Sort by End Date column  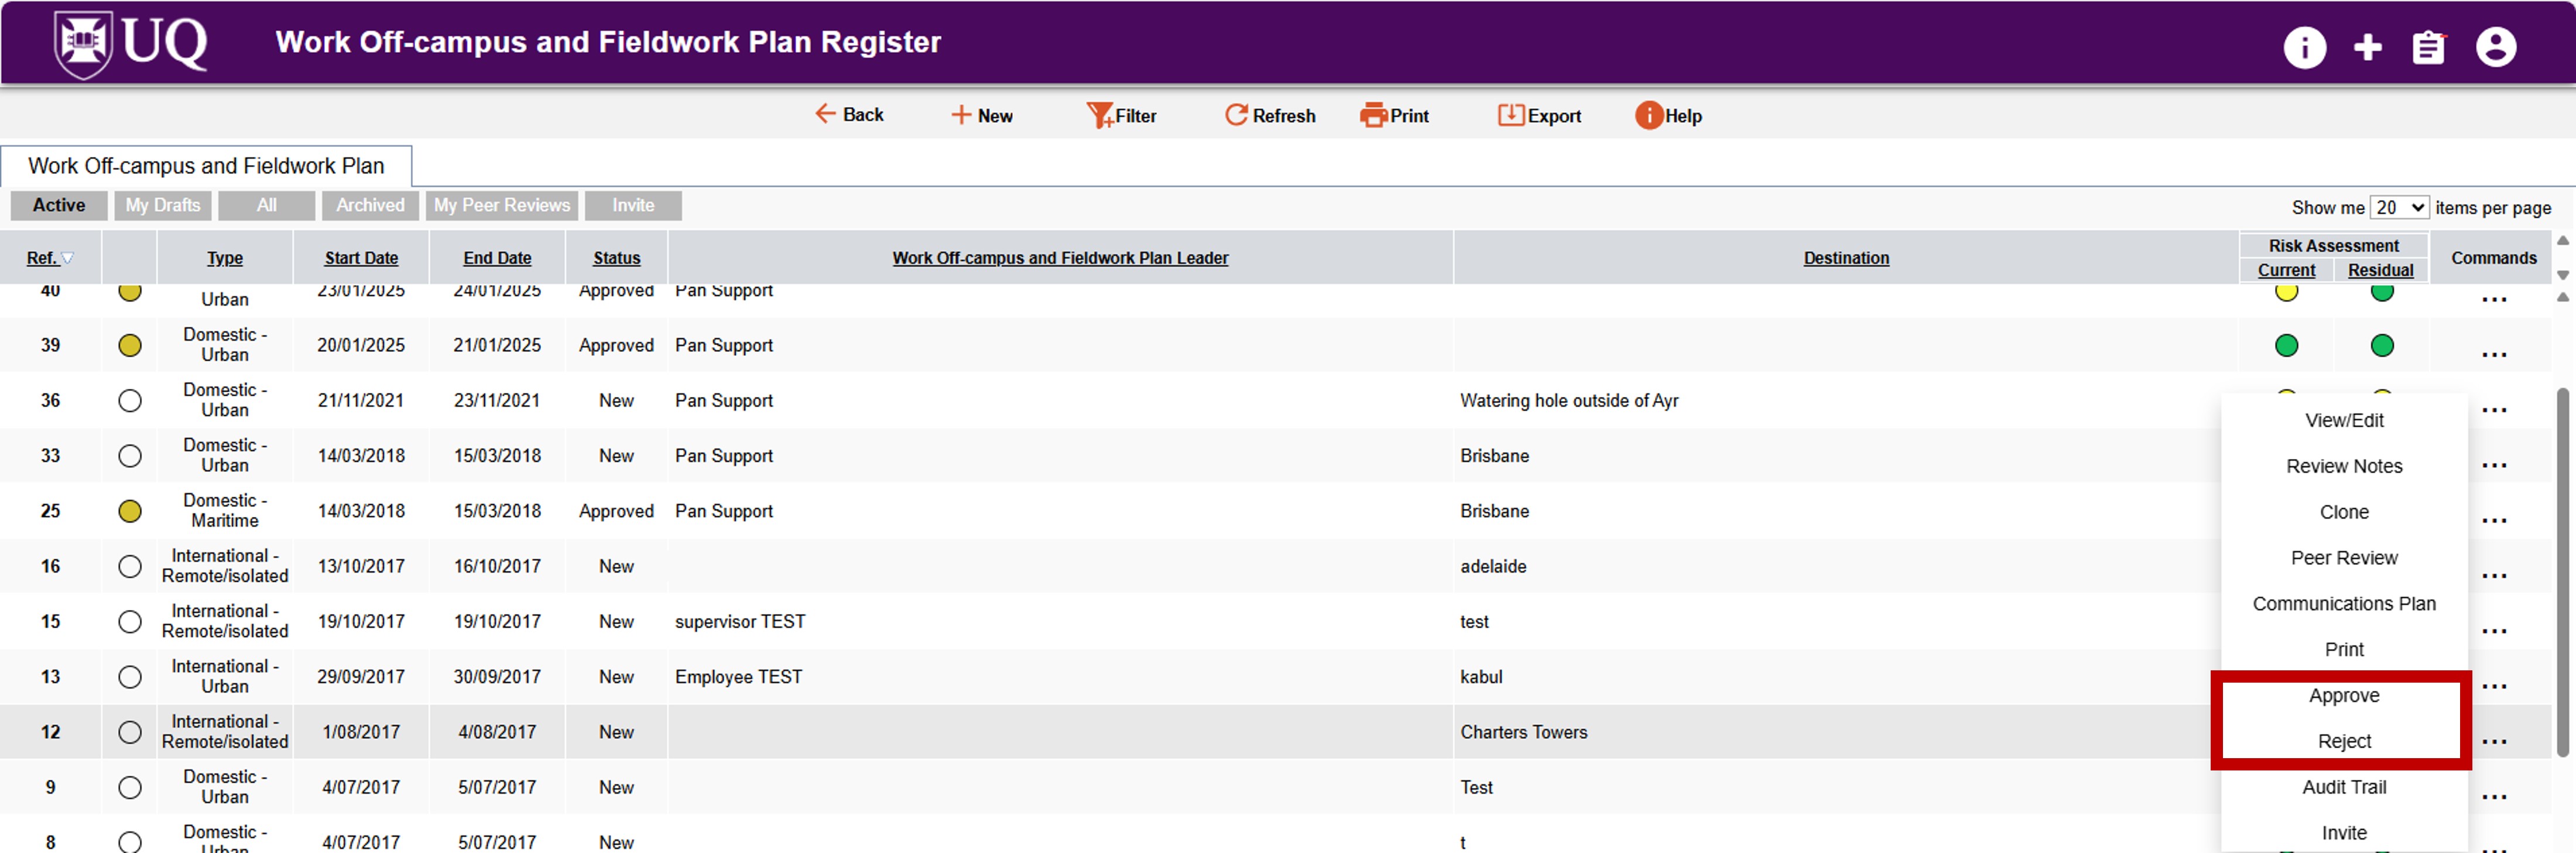497,258
